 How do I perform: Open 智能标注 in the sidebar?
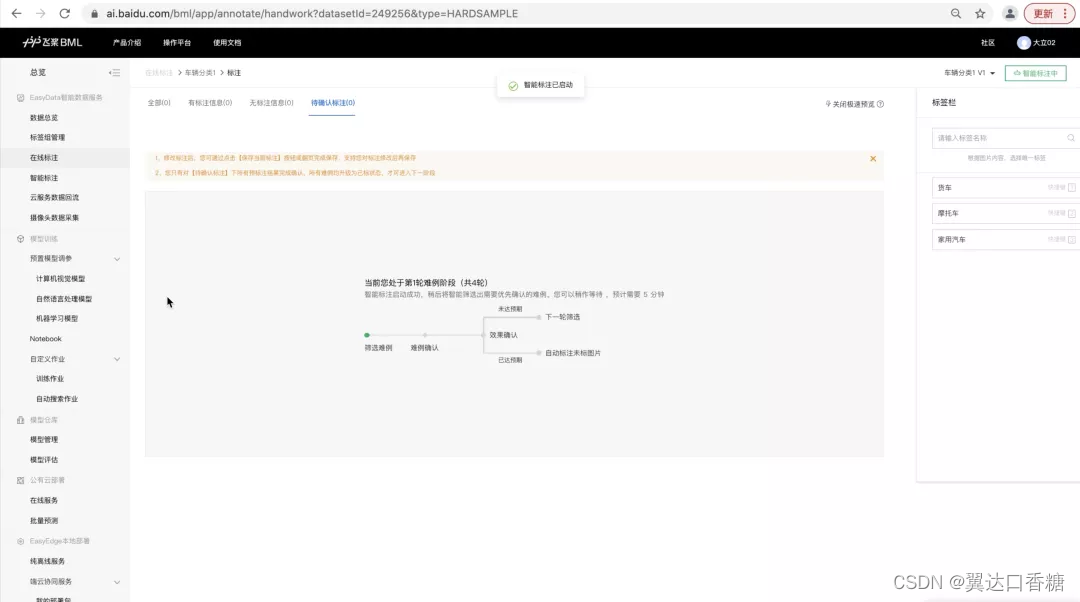[x=44, y=178]
